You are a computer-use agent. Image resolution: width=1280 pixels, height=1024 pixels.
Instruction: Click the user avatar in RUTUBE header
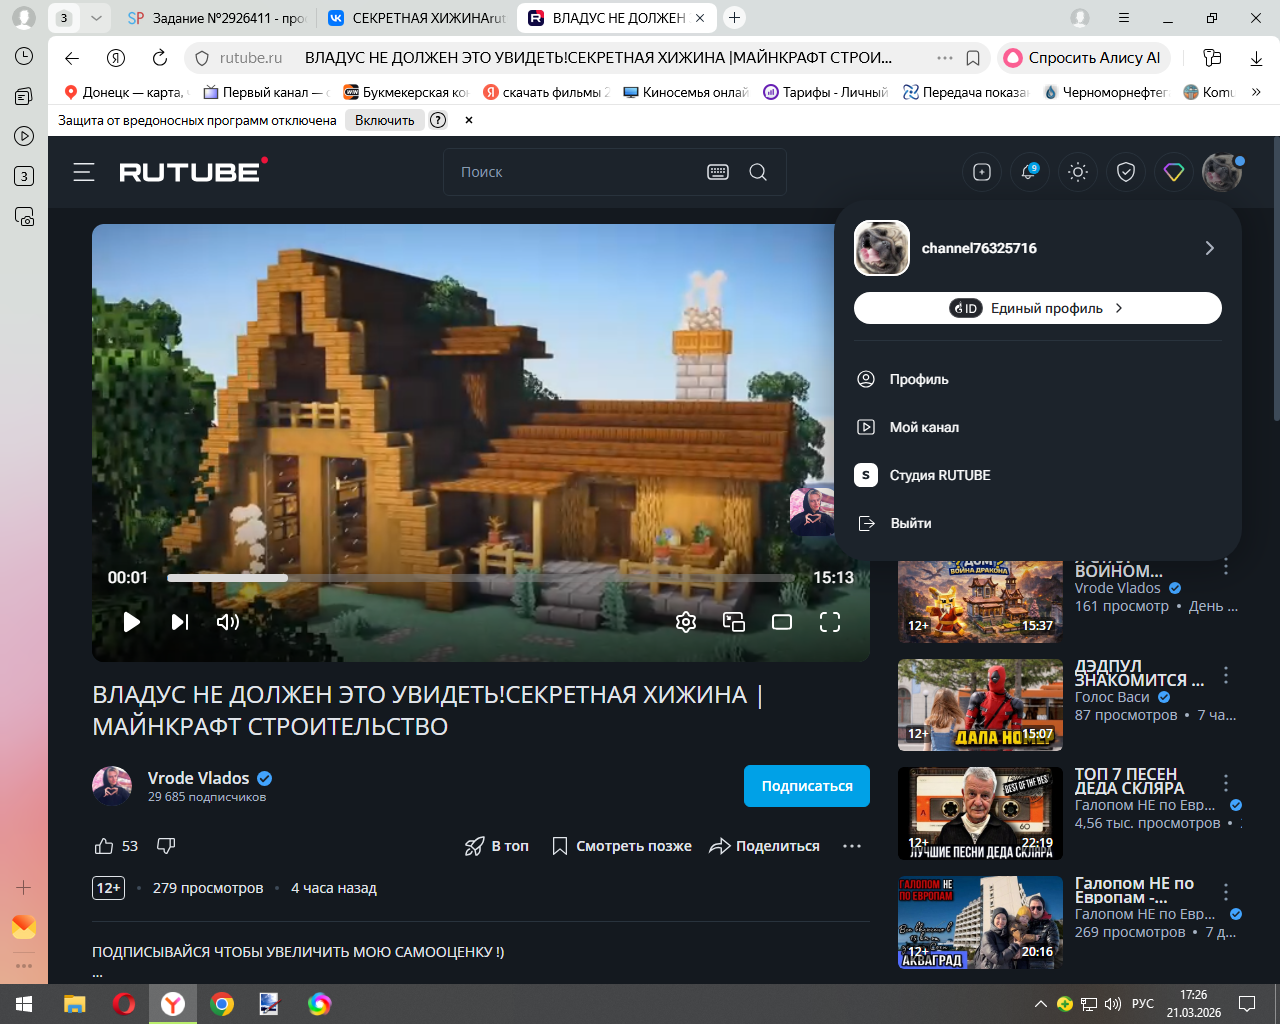click(x=1222, y=172)
